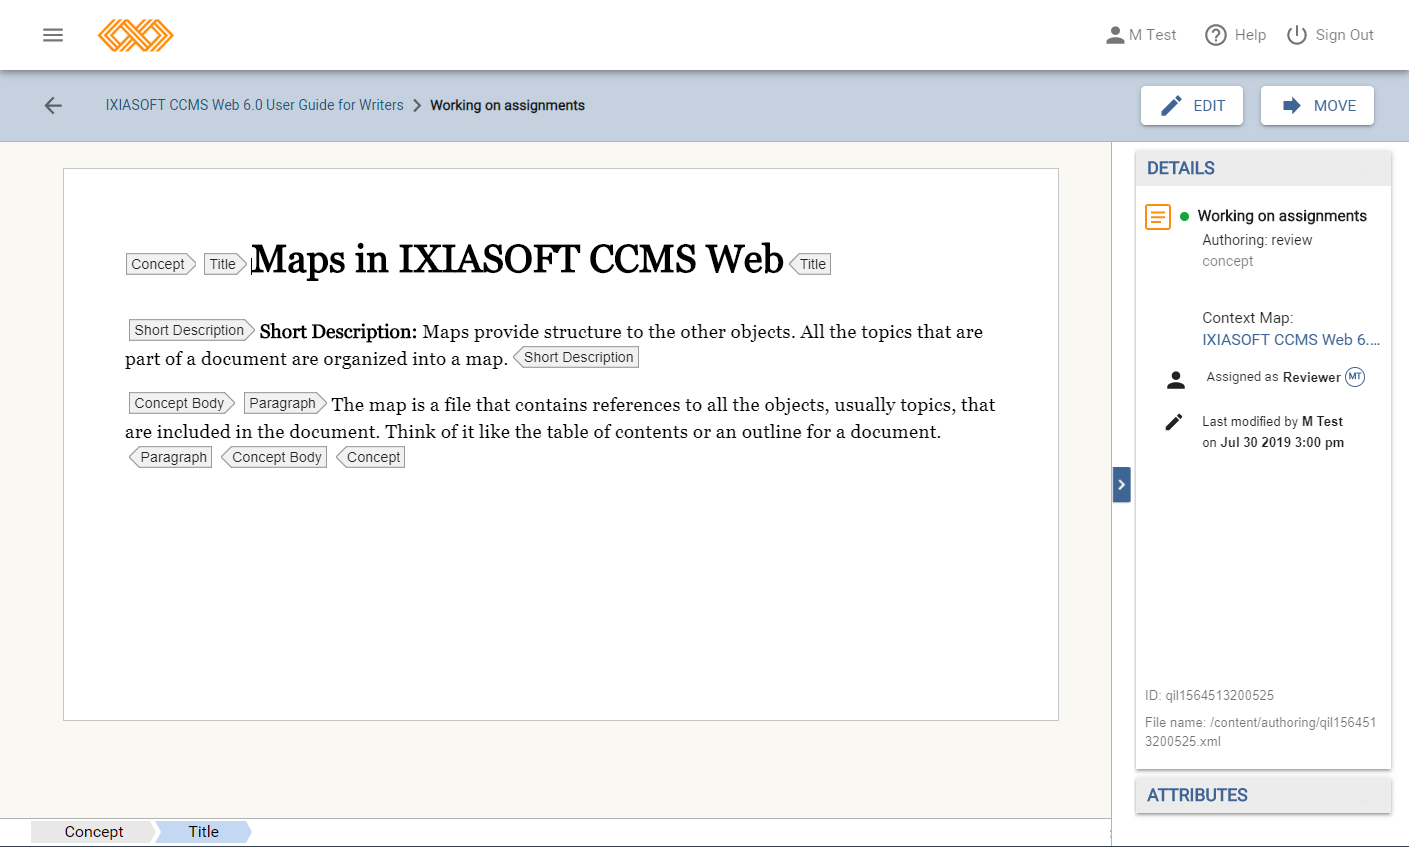Select the opening Title tag

225,264
